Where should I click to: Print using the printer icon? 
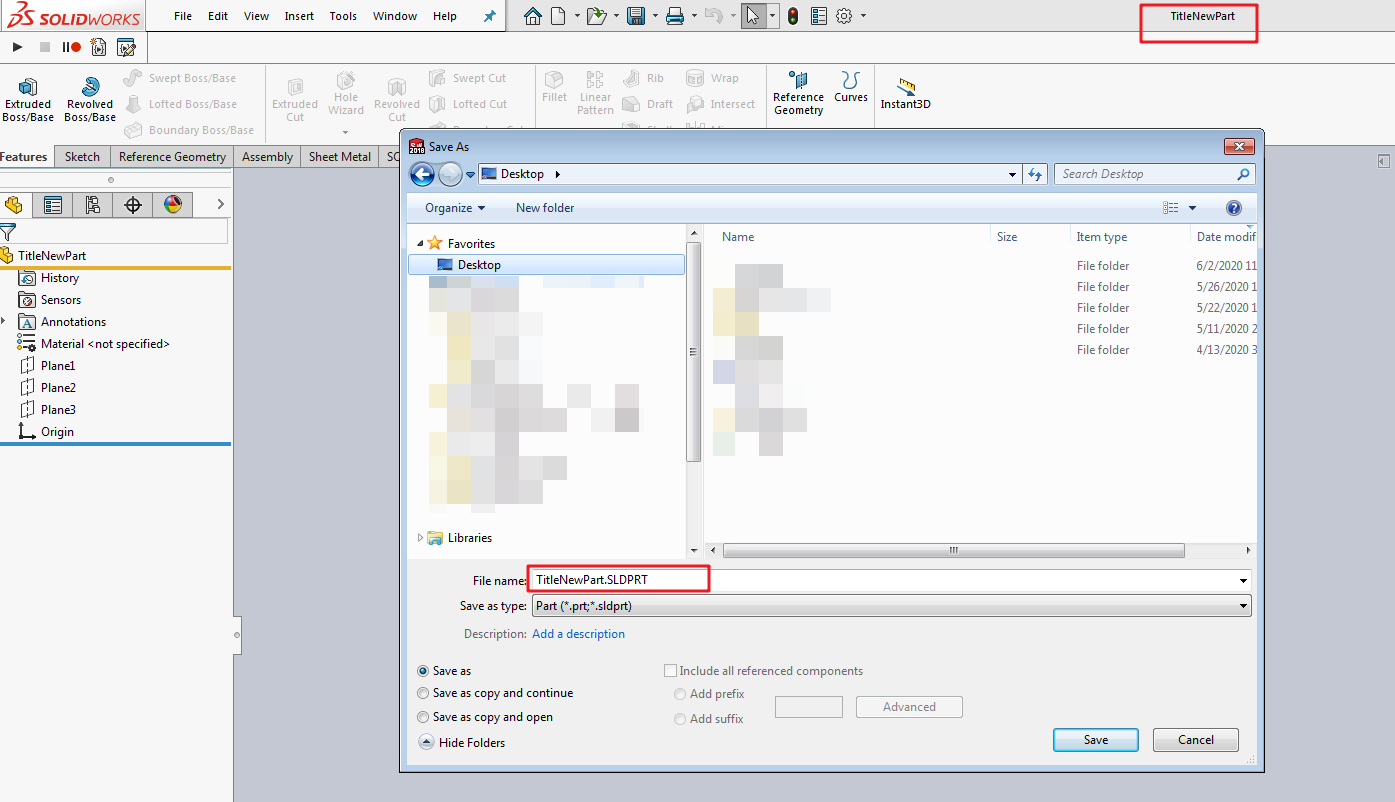(x=675, y=16)
